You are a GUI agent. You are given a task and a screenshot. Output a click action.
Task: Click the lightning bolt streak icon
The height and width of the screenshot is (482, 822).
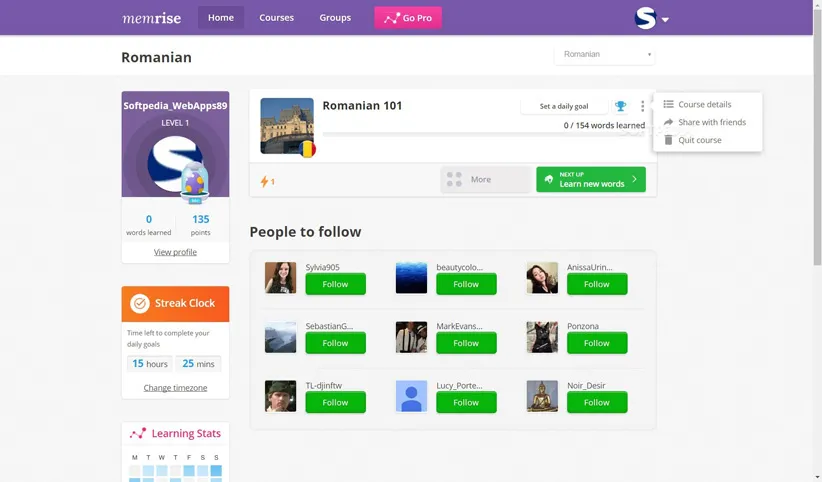tap(264, 181)
